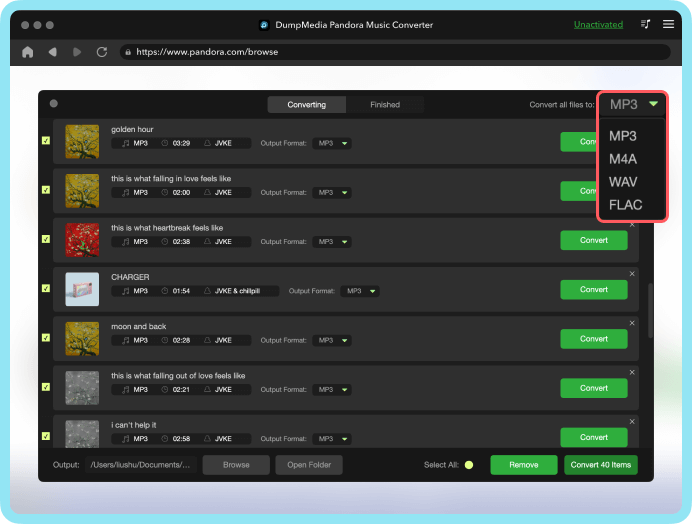Image resolution: width=692 pixels, height=524 pixels.
Task: Remove this is what falling out of love track
Action: point(632,373)
